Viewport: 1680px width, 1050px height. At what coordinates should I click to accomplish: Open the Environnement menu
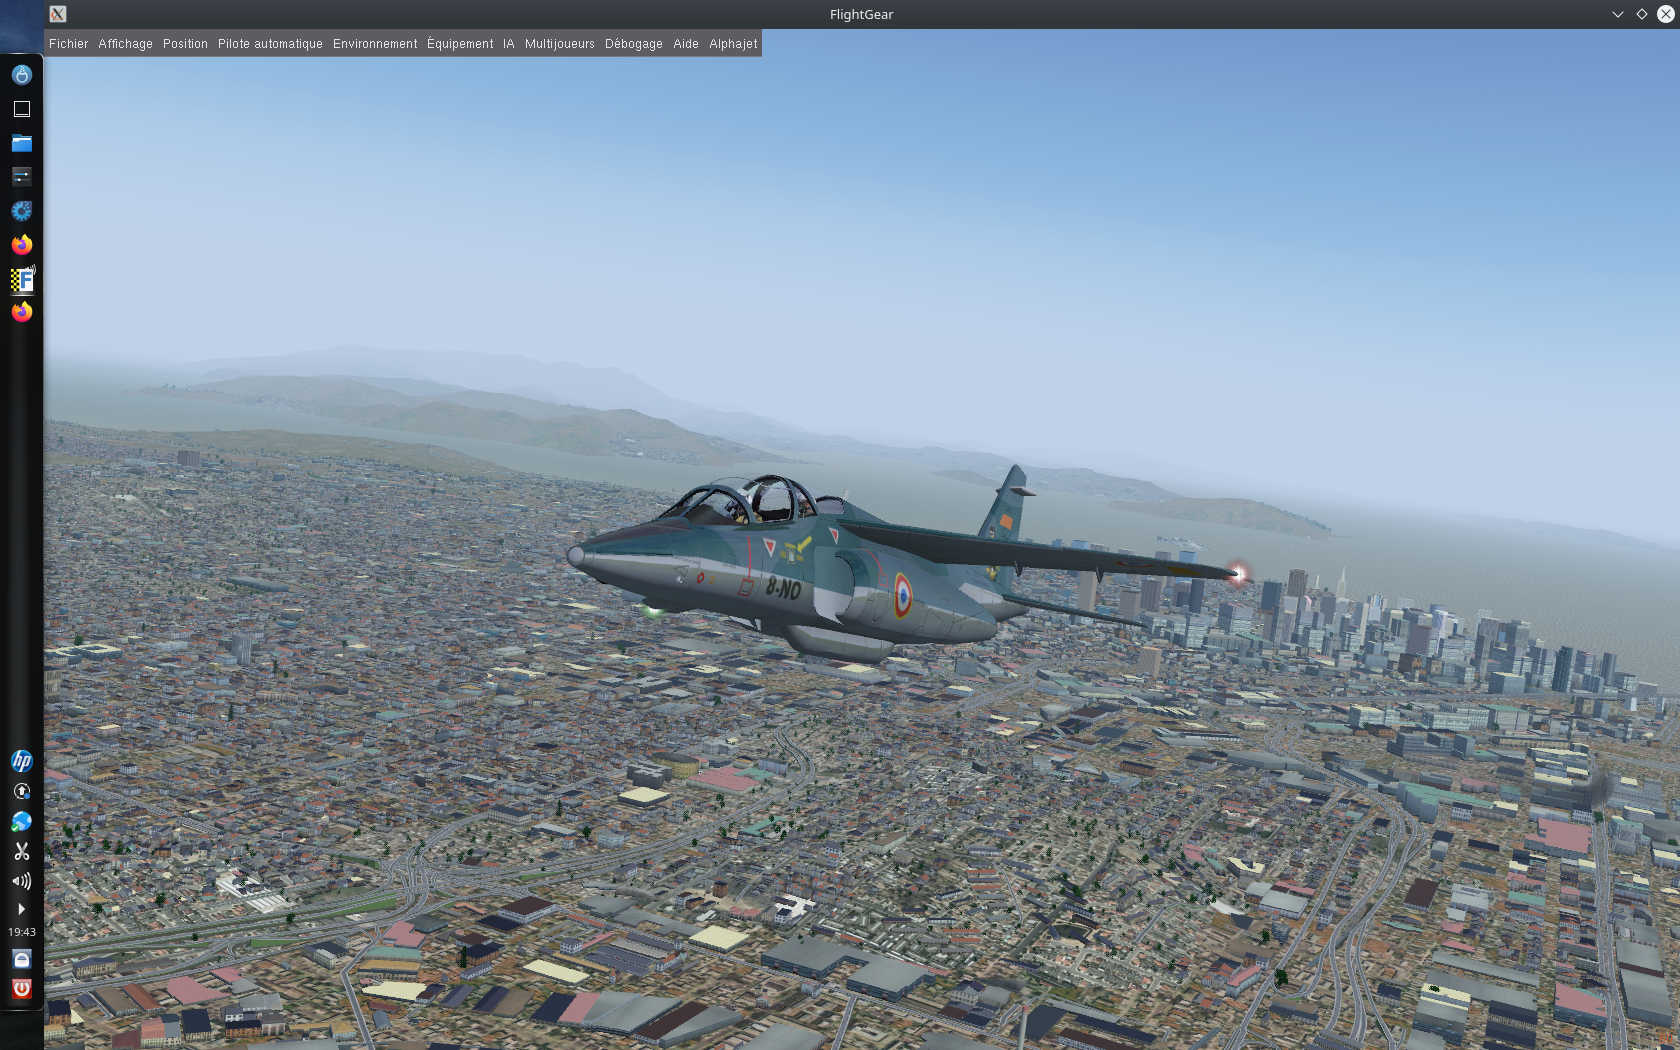(375, 44)
